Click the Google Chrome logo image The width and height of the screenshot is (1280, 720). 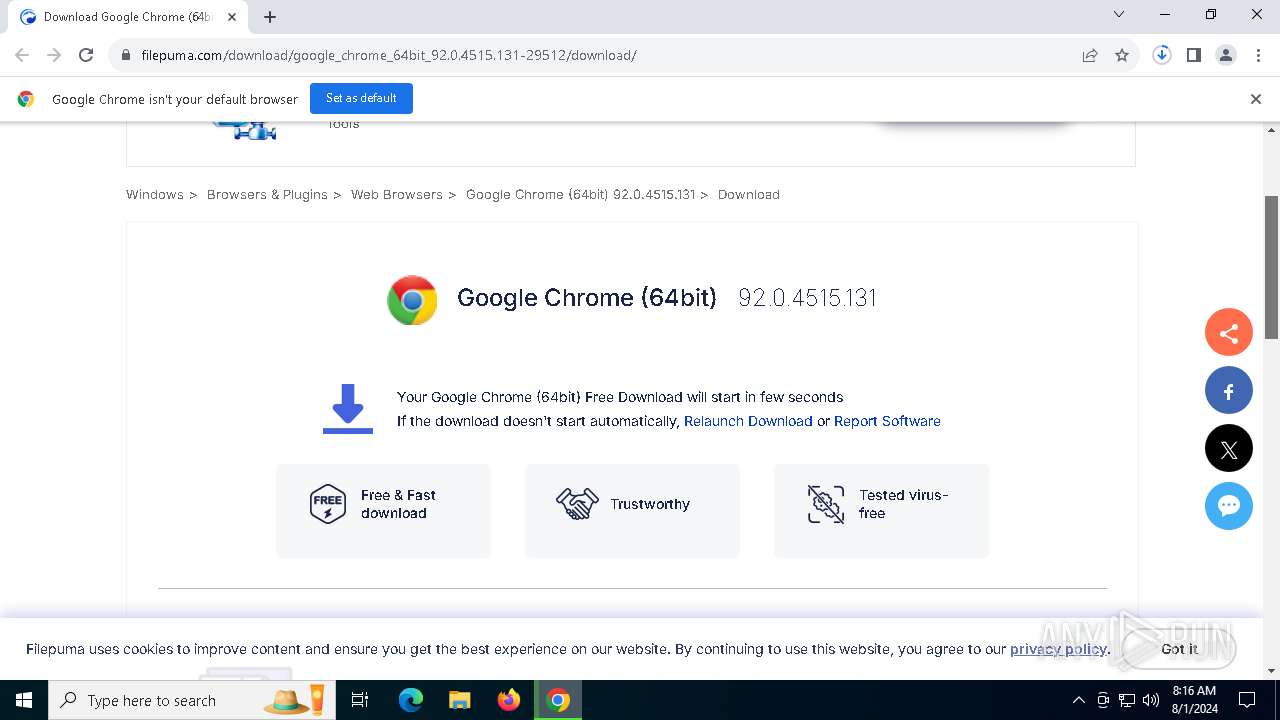[412, 300]
